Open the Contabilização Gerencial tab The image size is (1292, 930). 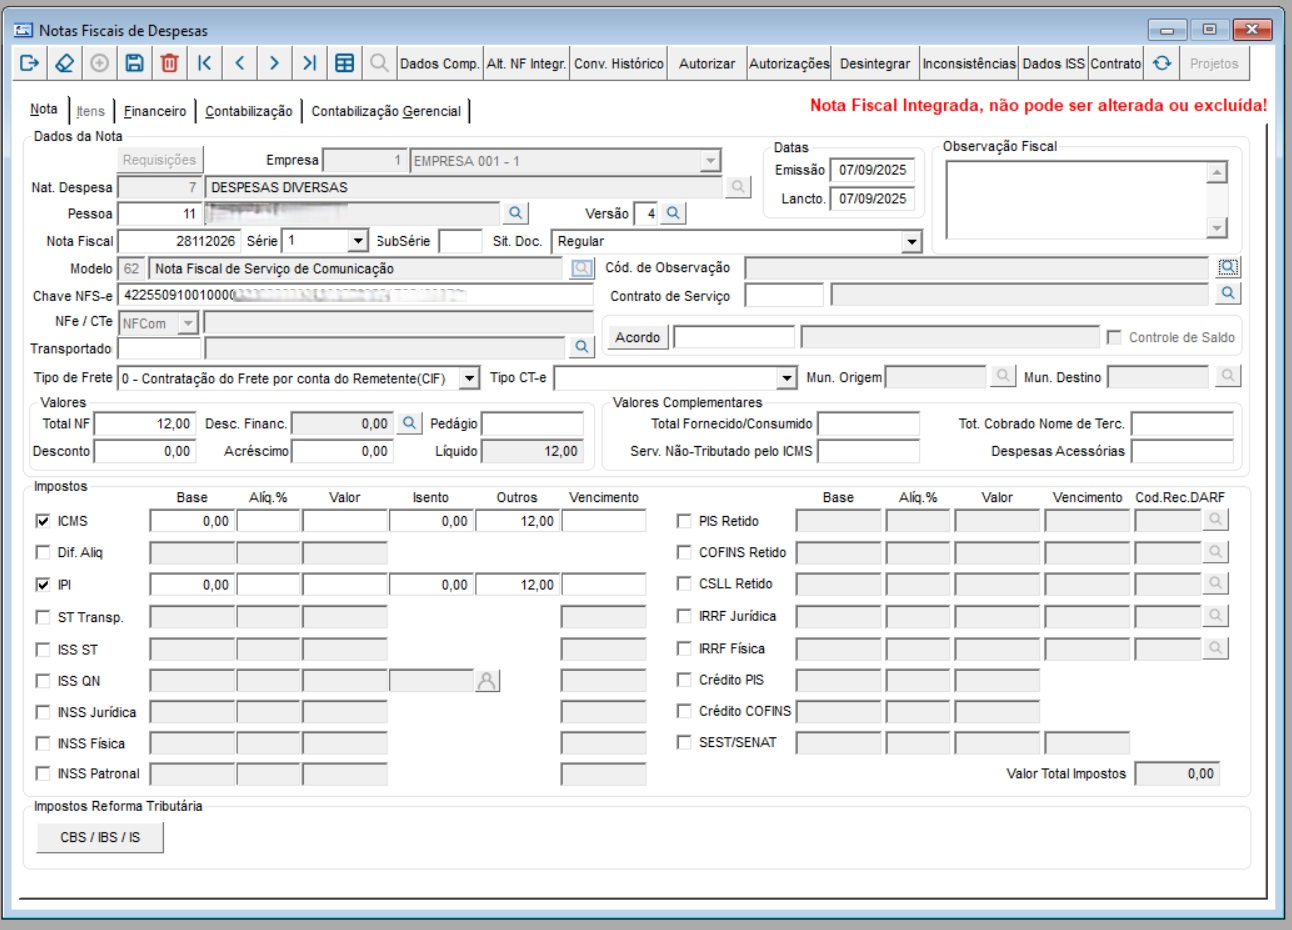click(x=386, y=111)
